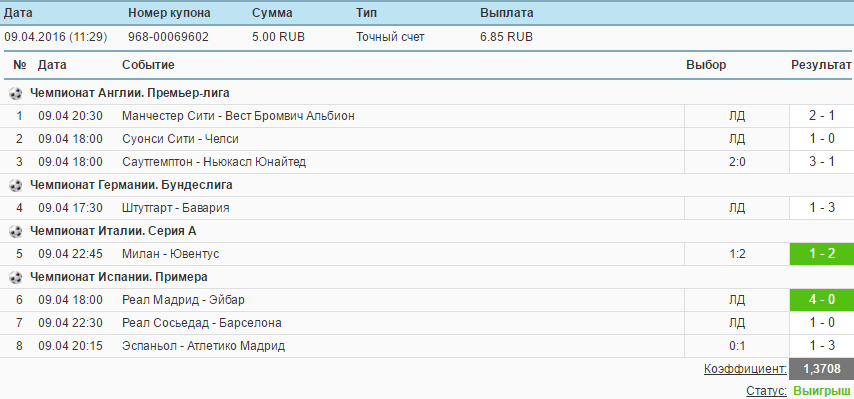Viewport: 854px width, 399px height.
Task: Click soccer ball icon beside Чемпионат Испании
Action: pos(15,278)
